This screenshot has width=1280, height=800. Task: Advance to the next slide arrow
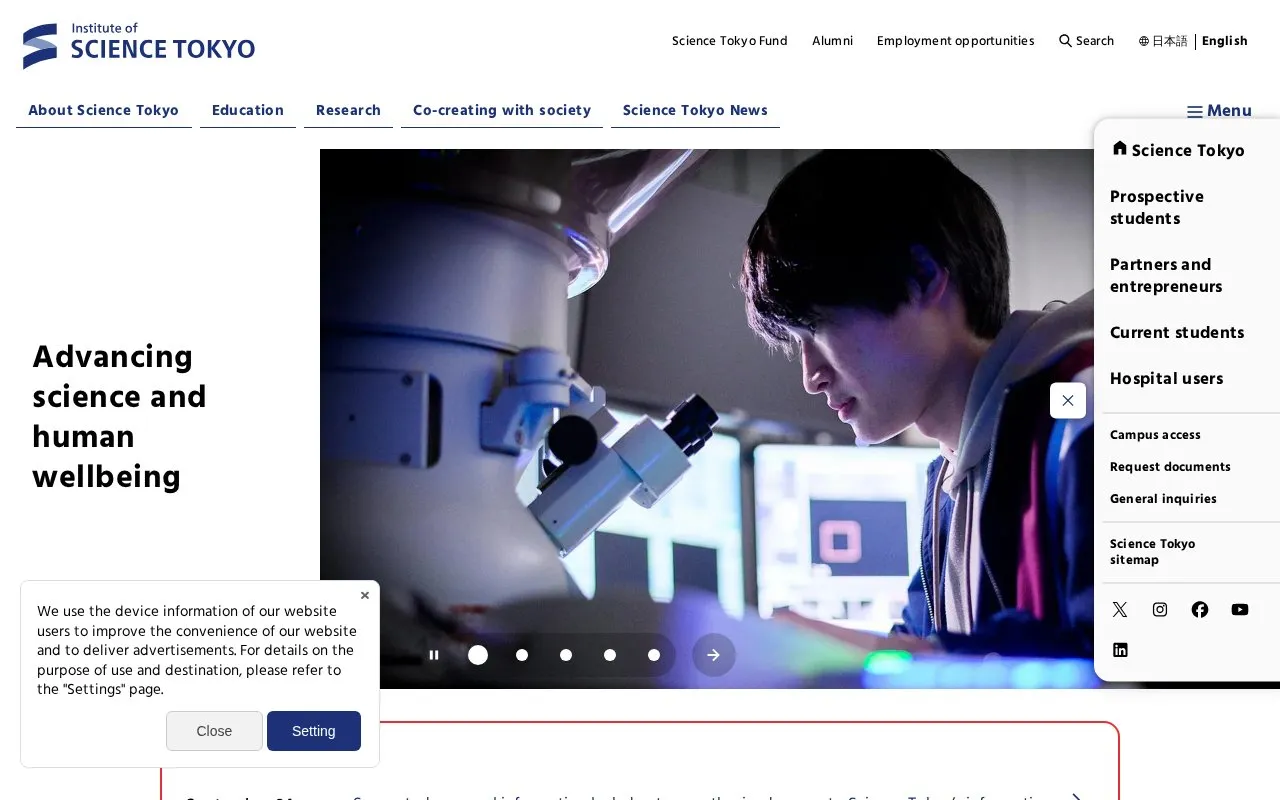(x=714, y=655)
